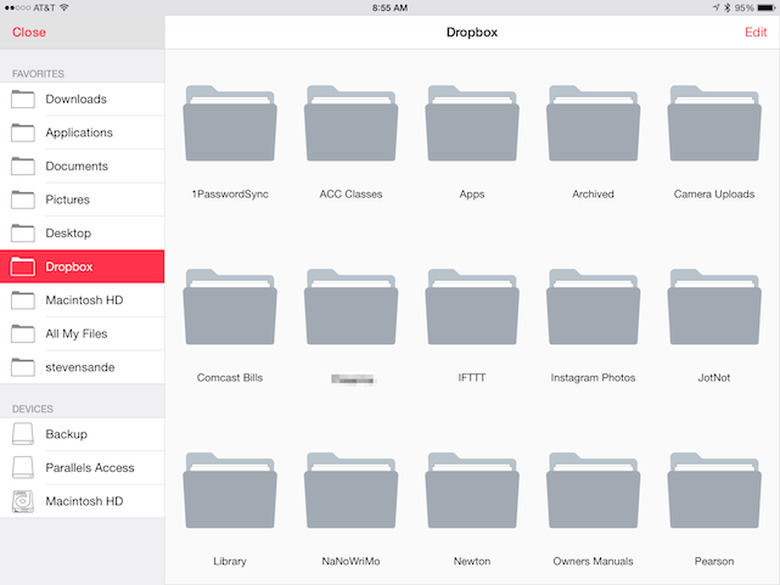The image size is (780, 585).
Task: Click the Macintosh HD label under Devices
Action: point(84,501)
